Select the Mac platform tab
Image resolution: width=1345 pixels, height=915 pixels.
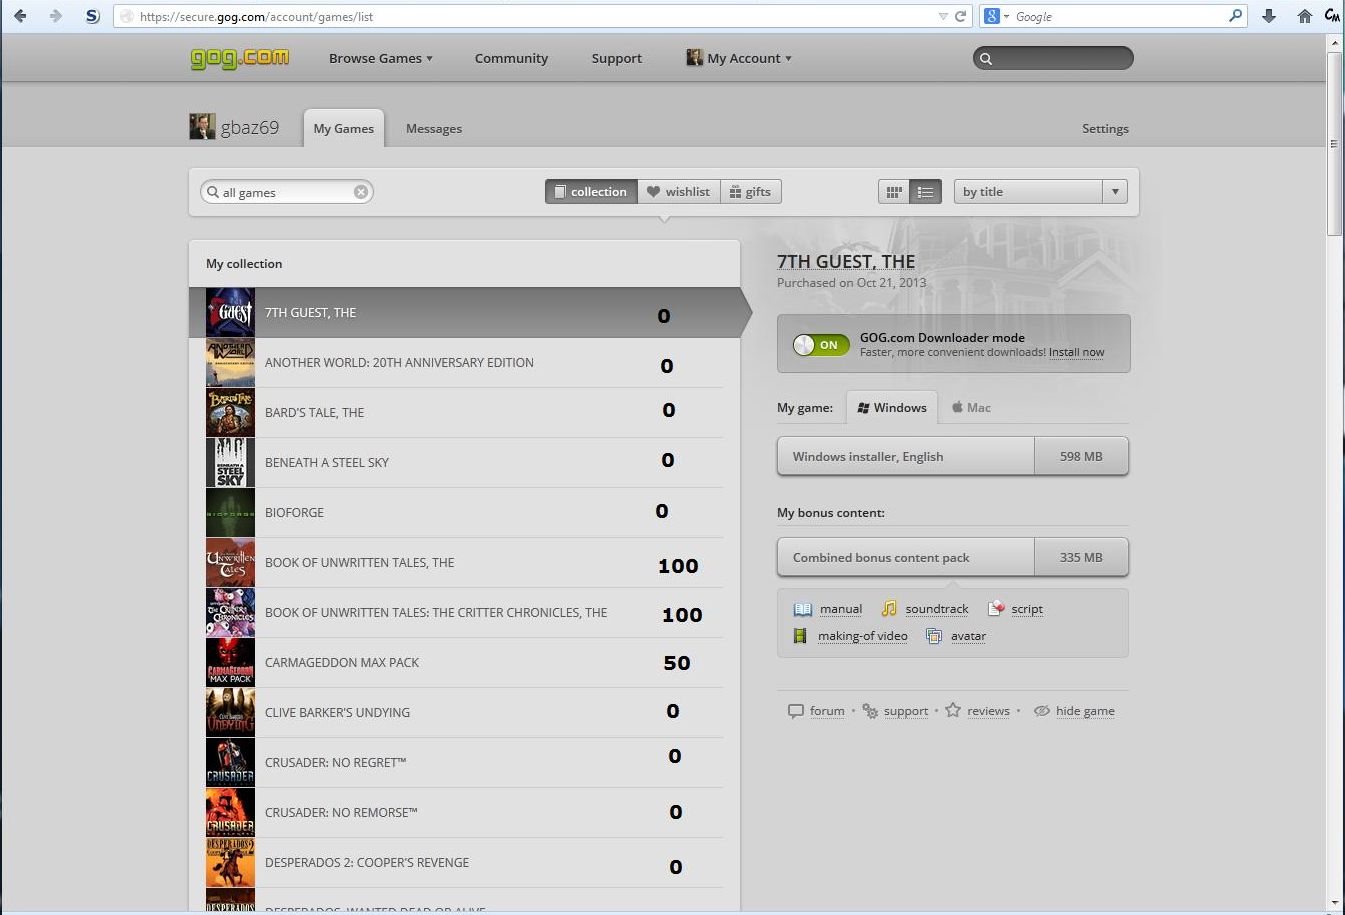971,407
